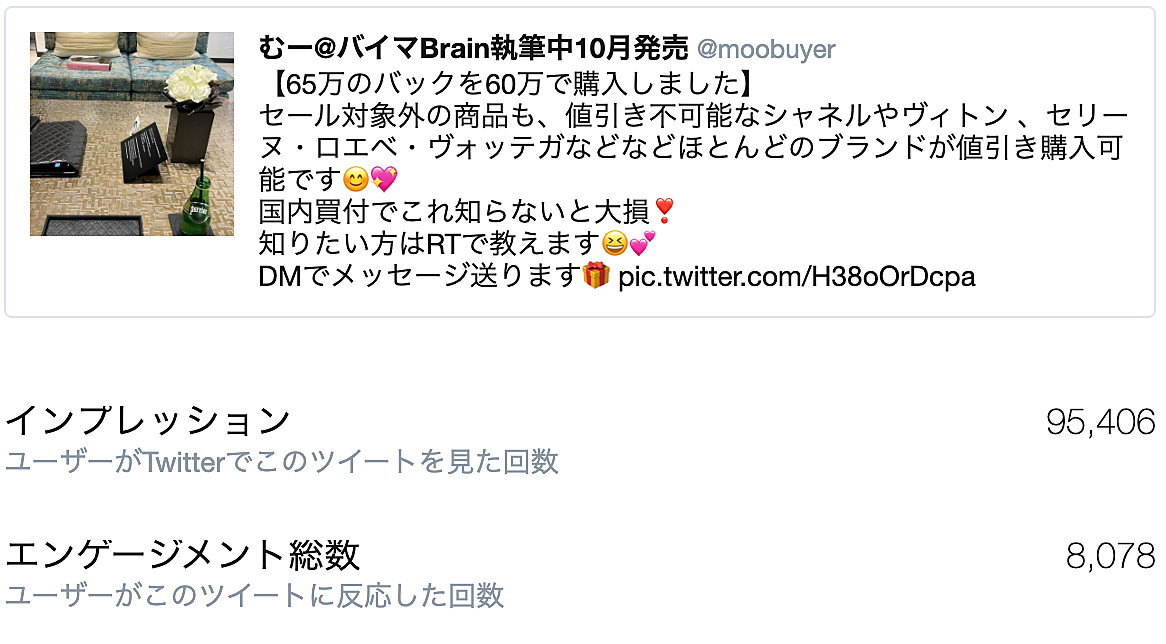Click the text DMでメッセージ送ります
Viewport: 1166px width, 644px height.
419,276
